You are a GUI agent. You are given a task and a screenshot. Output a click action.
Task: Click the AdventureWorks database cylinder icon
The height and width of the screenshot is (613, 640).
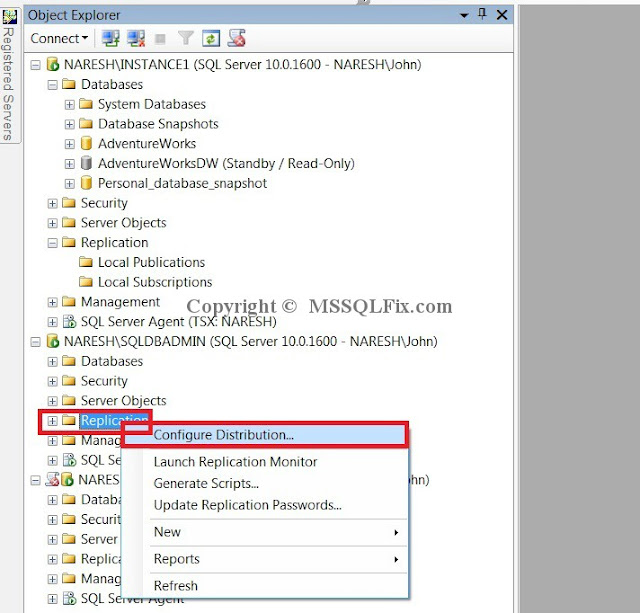86,143
